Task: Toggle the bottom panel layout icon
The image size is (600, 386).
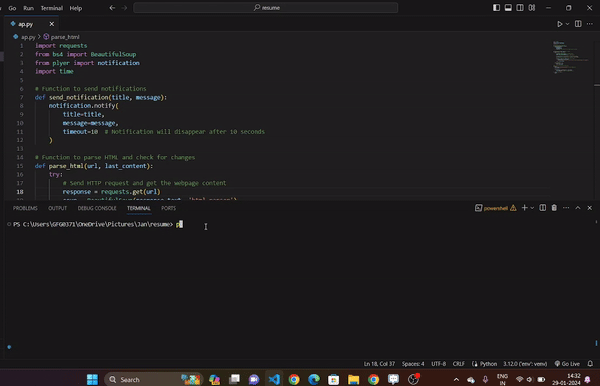Action: tap(508, 8)
